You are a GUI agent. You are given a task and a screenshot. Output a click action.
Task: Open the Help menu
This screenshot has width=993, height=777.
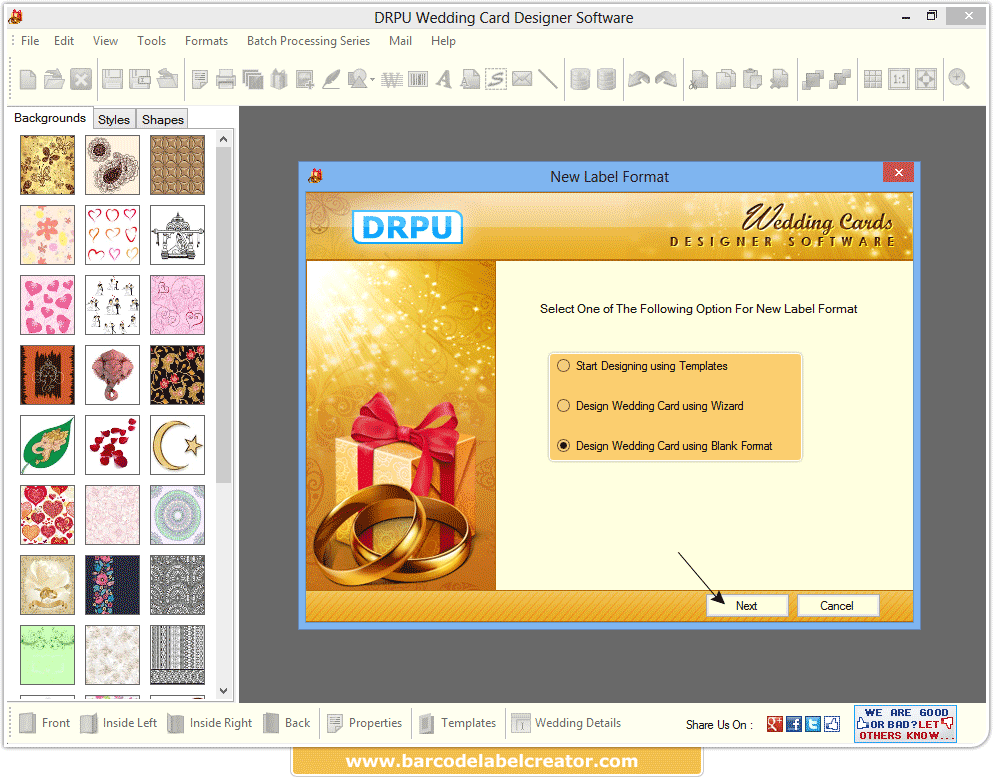pos(443,41)
